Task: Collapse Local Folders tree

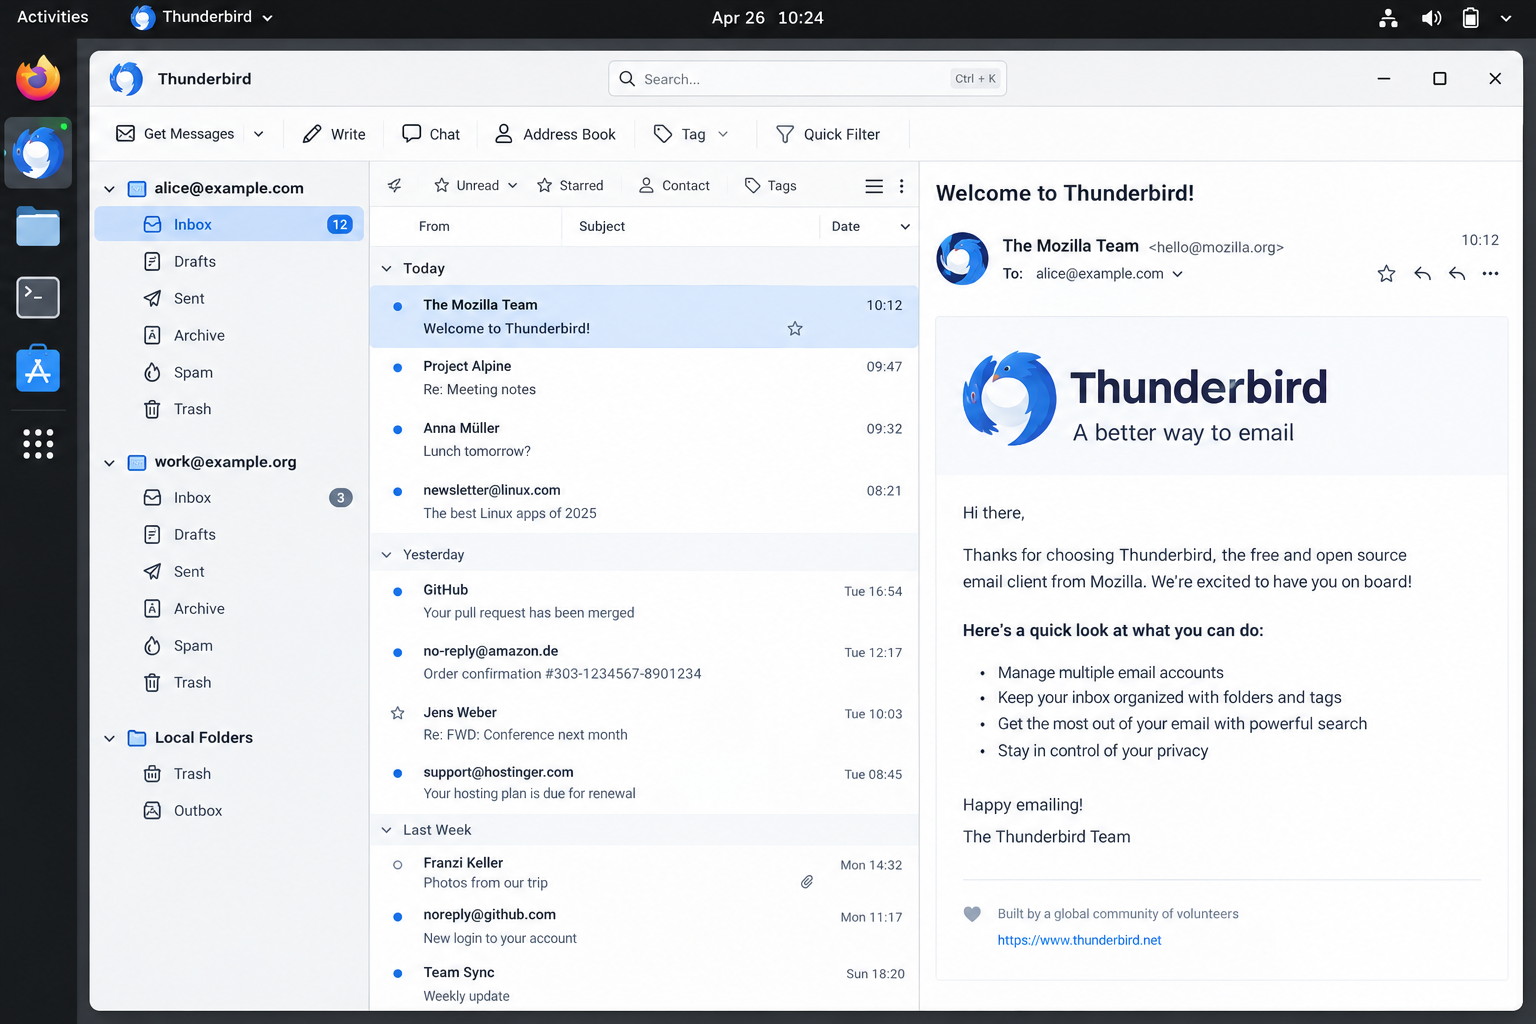Action: 109,738
